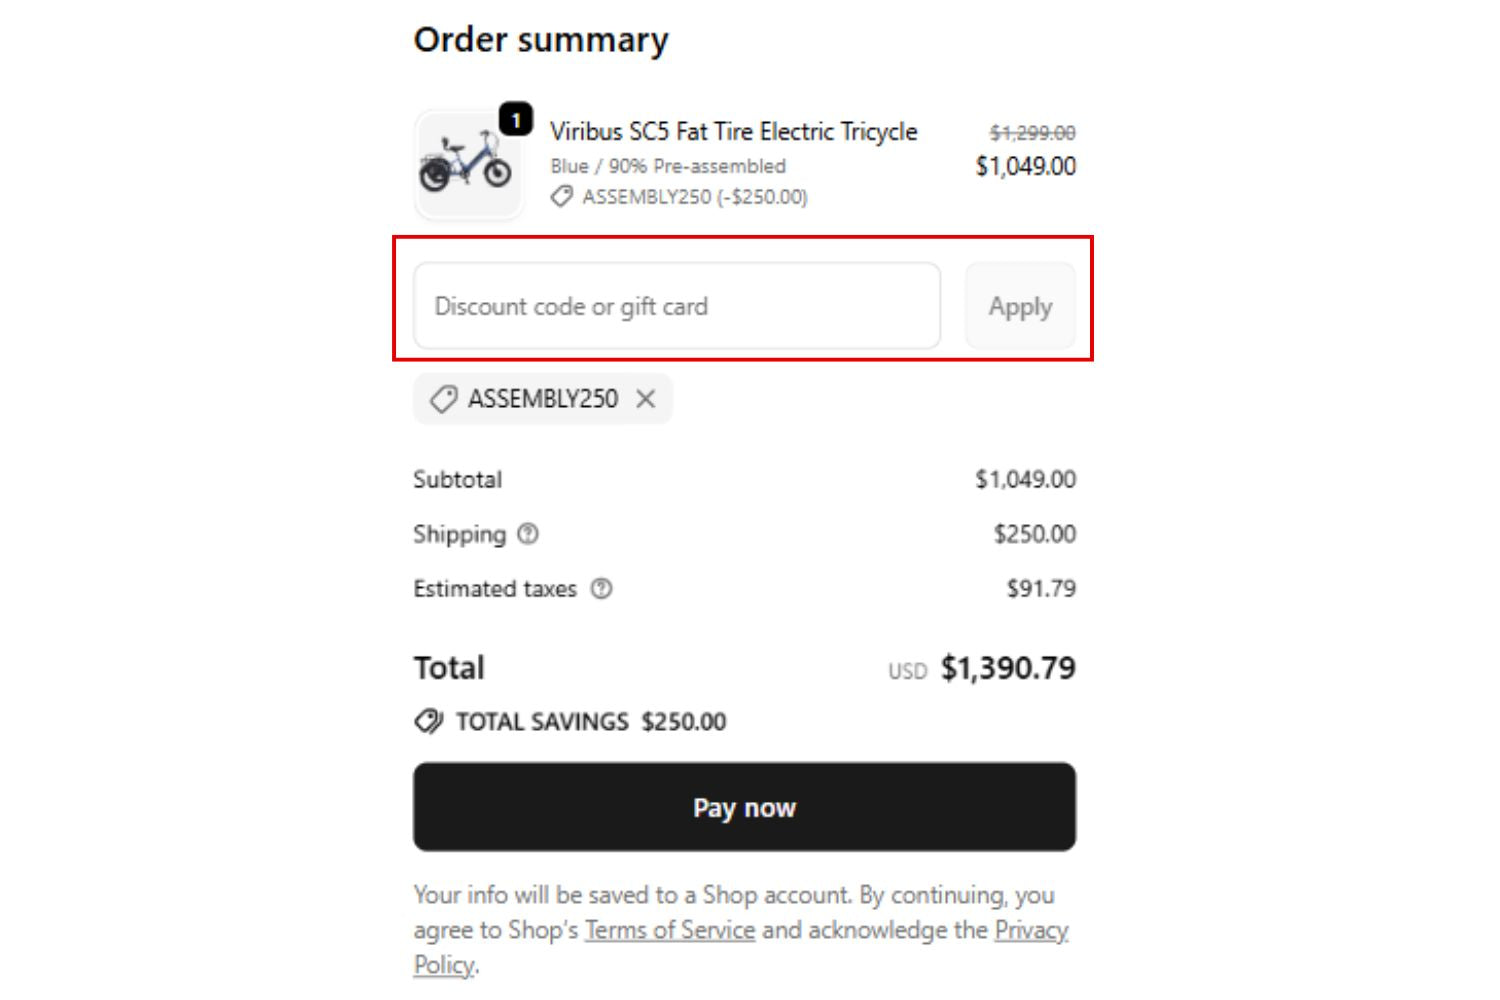
Task: Open the Shipping help tooltip icon
Action: tap(528, 534)
